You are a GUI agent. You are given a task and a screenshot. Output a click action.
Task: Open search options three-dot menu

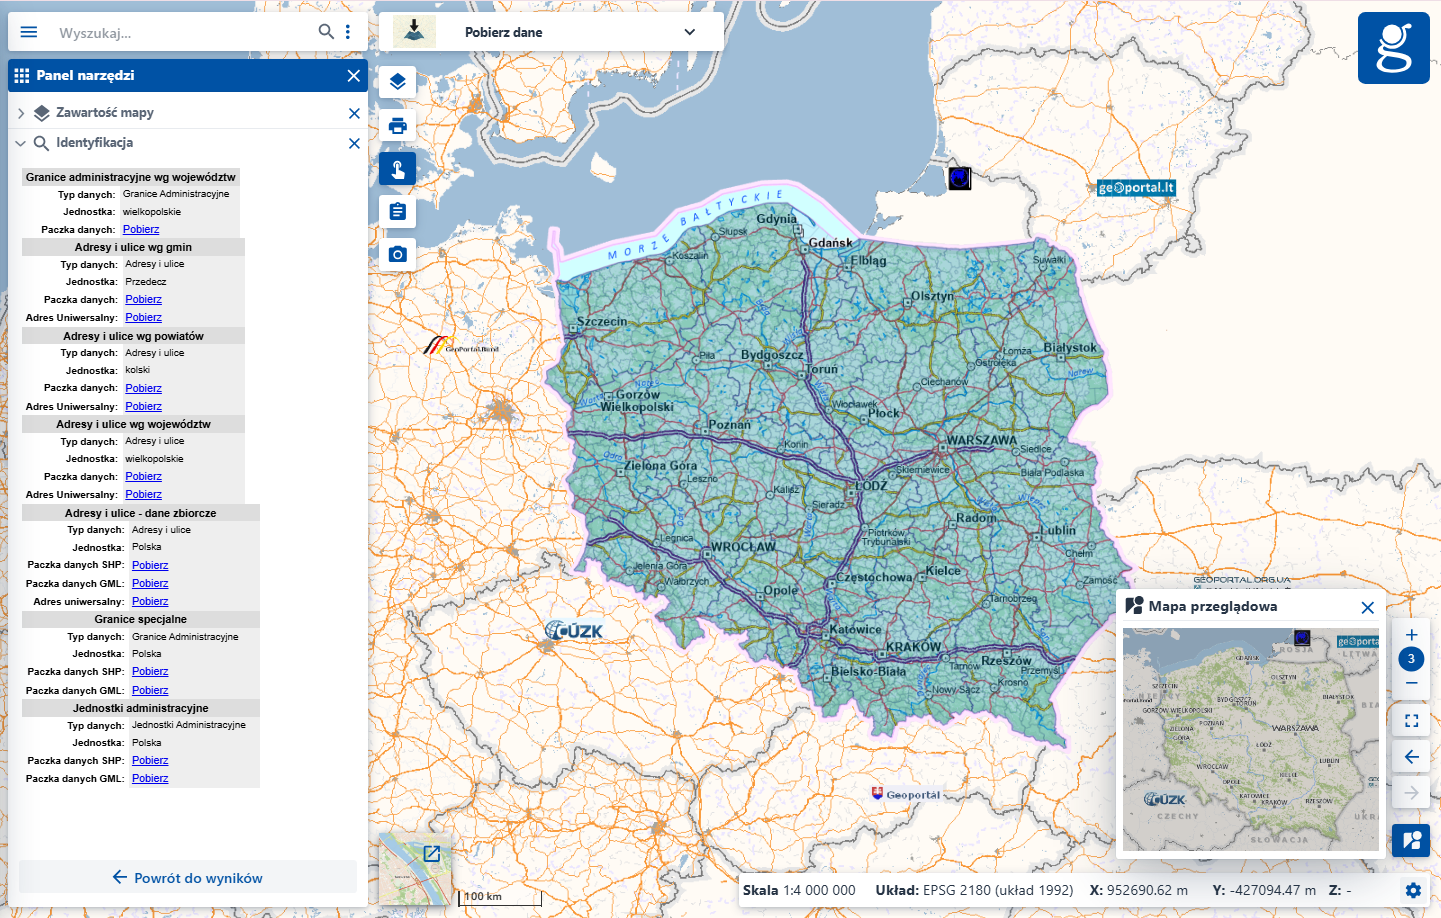coord(348,32)
